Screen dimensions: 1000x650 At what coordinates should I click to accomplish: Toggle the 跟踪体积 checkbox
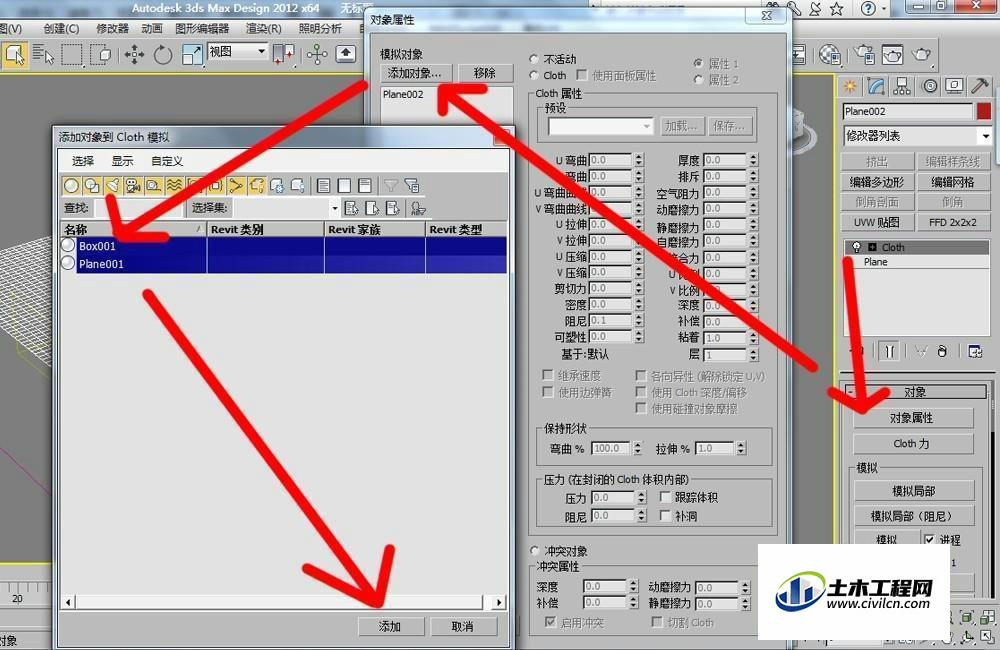click(665, 496)
